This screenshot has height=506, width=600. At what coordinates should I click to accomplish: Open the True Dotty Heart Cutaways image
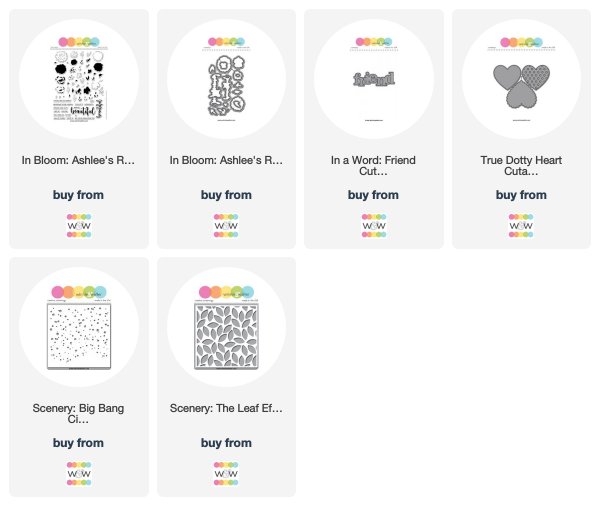(521, 79)
